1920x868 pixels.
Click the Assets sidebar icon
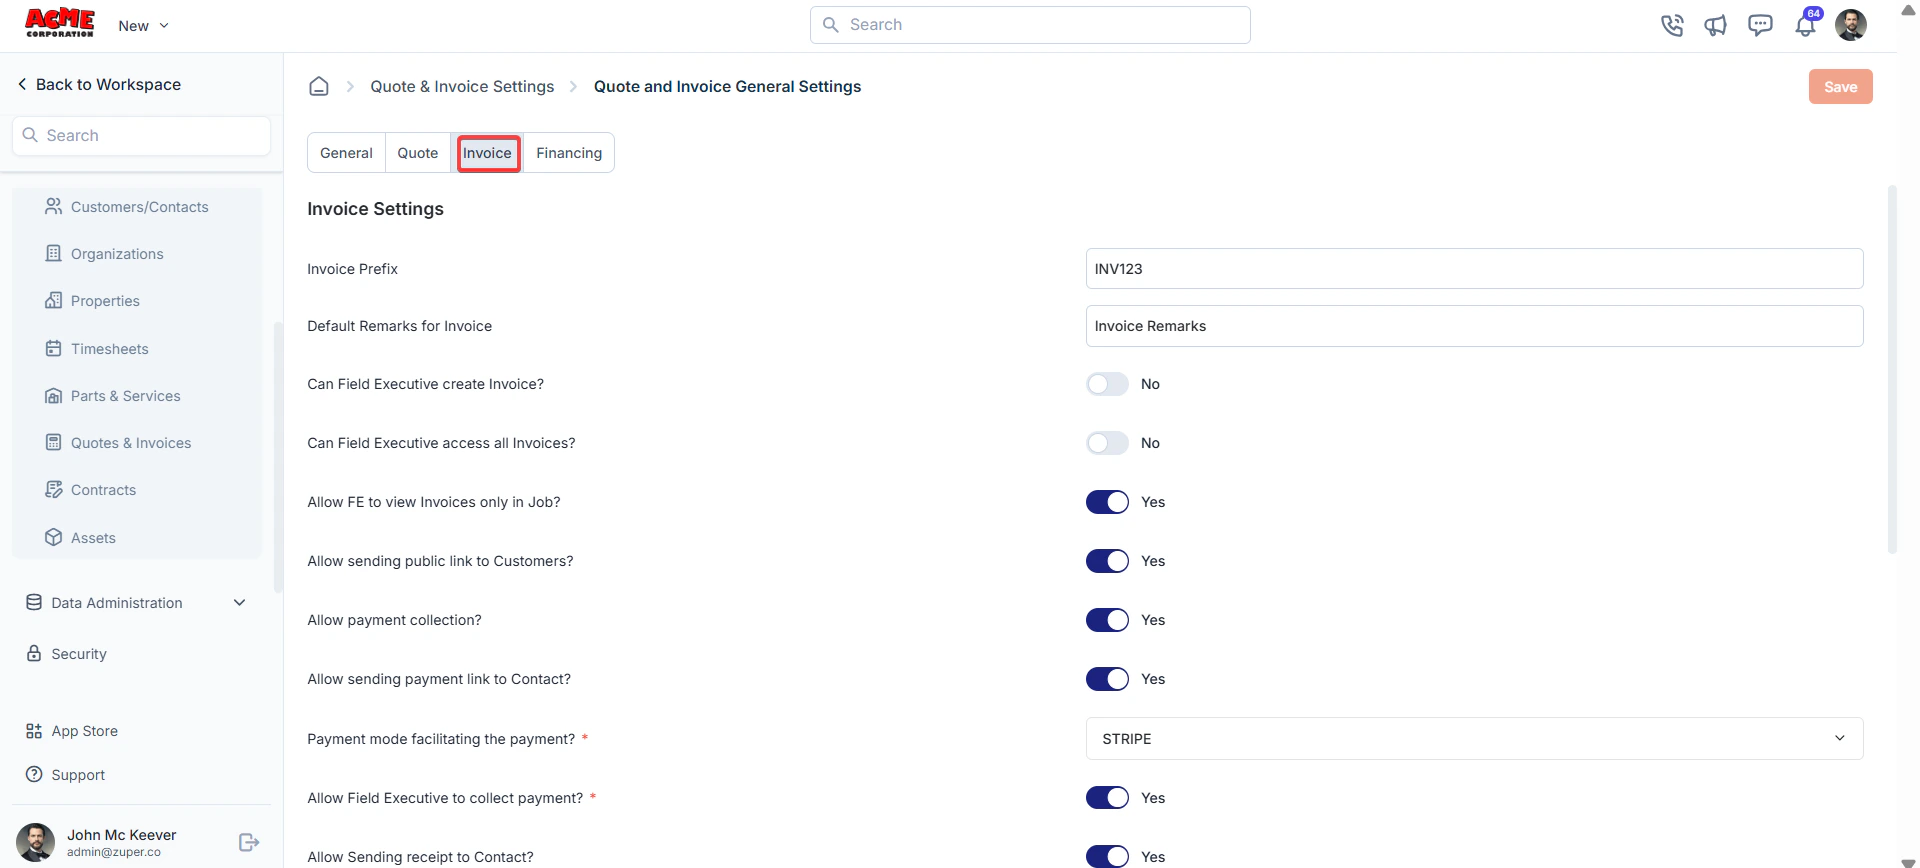pyautogui.click(x=53, y=537)
